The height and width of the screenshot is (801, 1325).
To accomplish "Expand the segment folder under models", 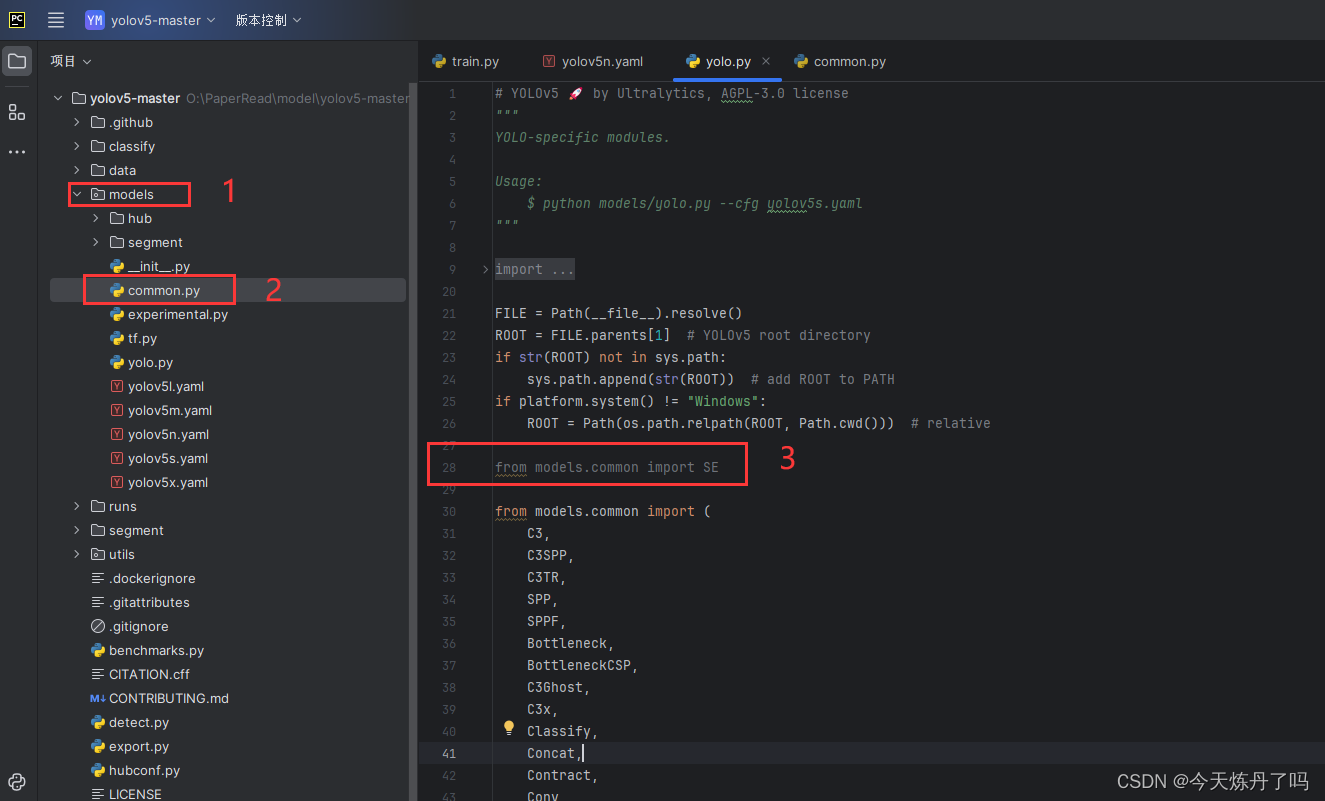I will 96,242.
